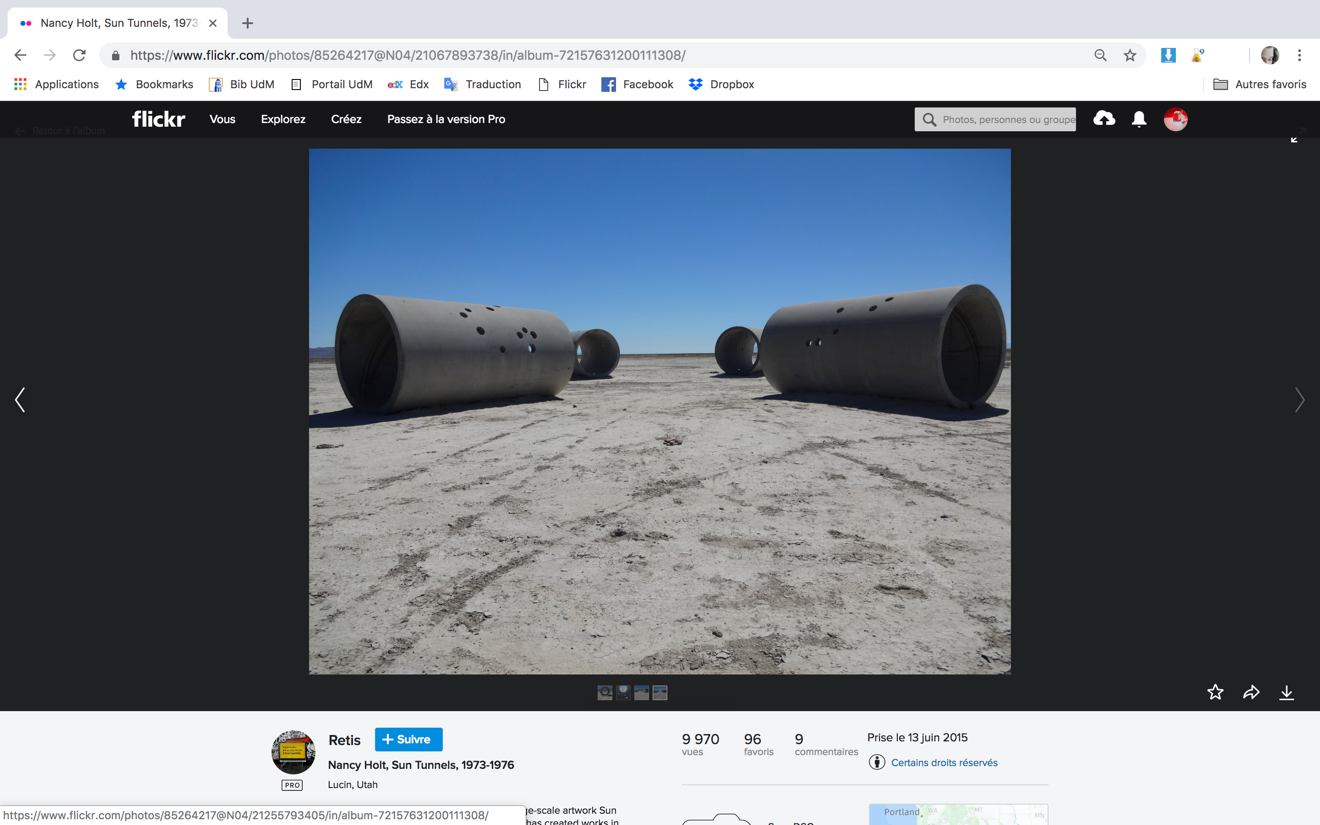Click the Prise le 13 juin 2015 date
The image size is (1320, 825).
917,738
